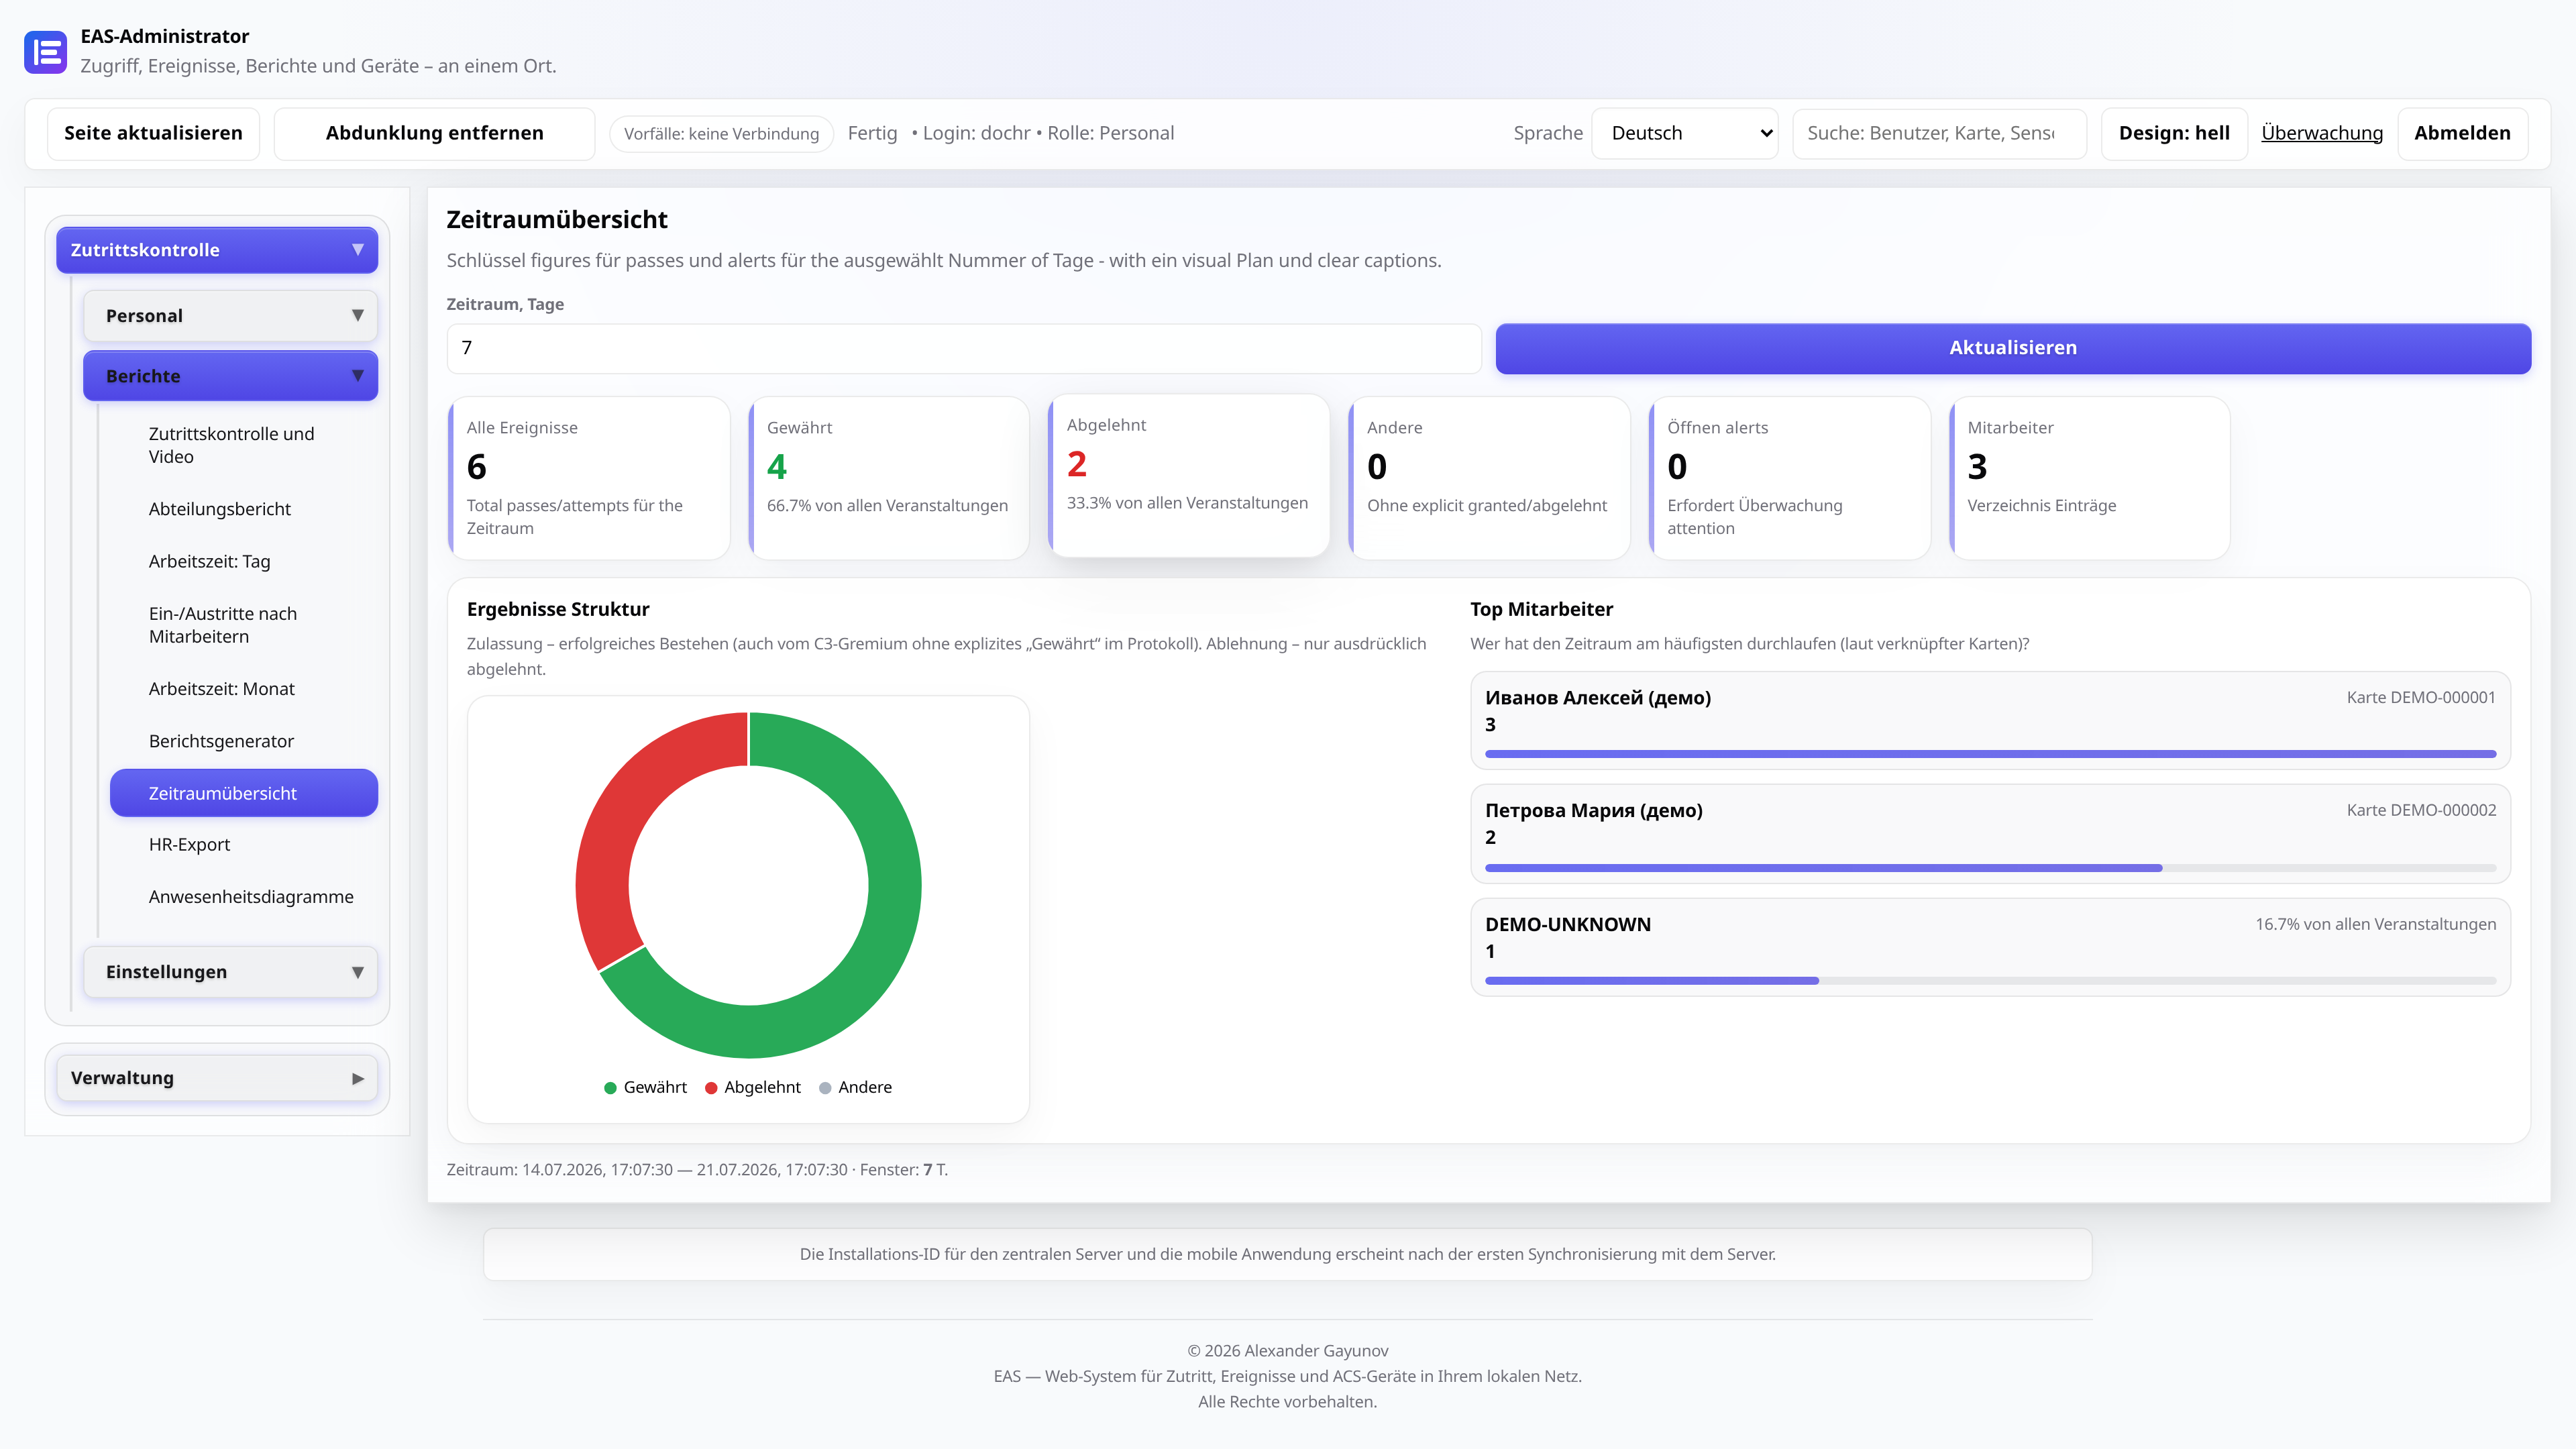This screenshot has height=1449, width=2576.
Task: Click the Abmelden button
Action: (2462, 133)
